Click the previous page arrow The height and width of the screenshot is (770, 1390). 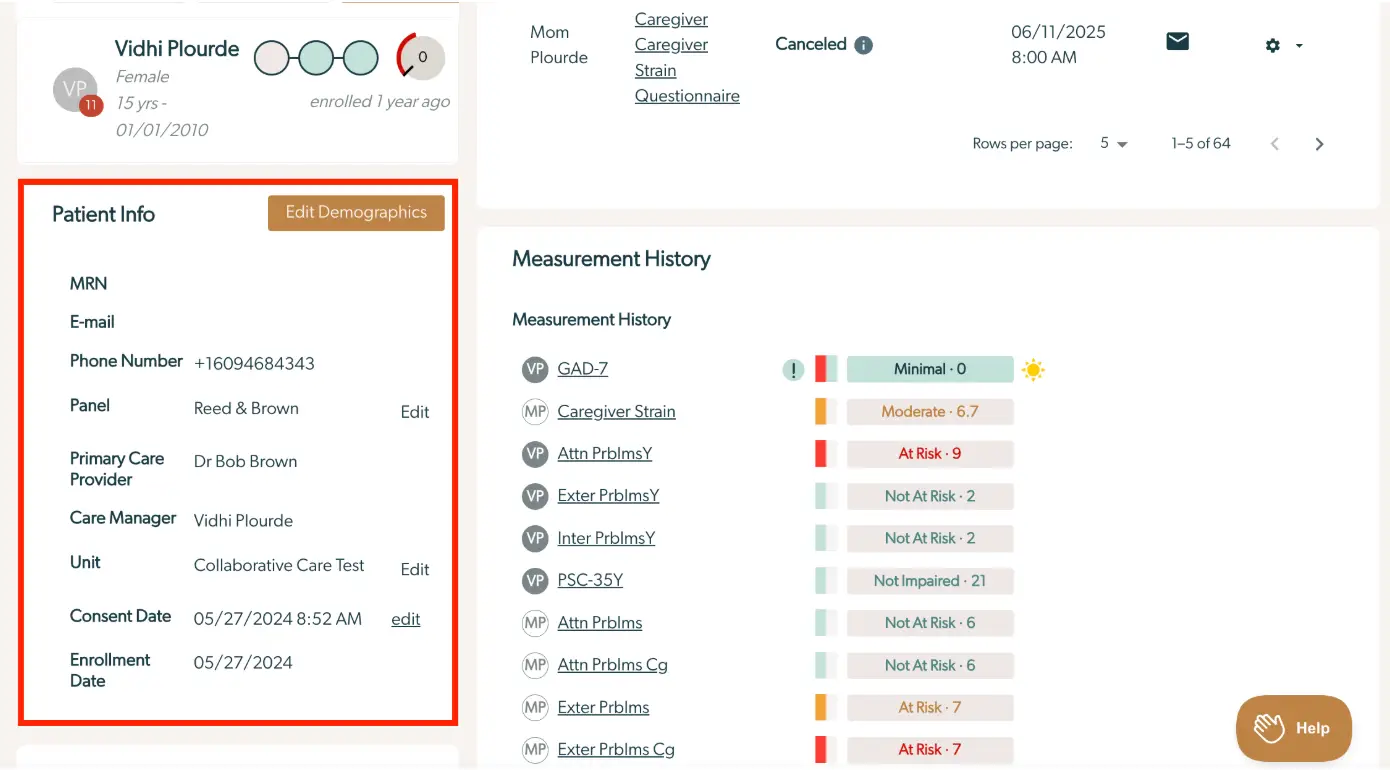click(x=1274, y=143)
